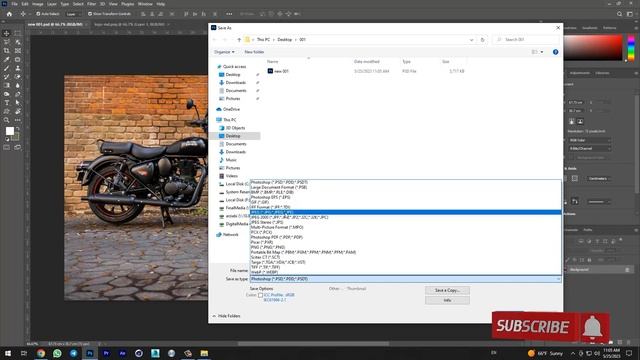Image resolution: width=640 pixels, height=360 pixels.
Task: Toggle Quick Mask mode icon
Action: coord(7,147)
